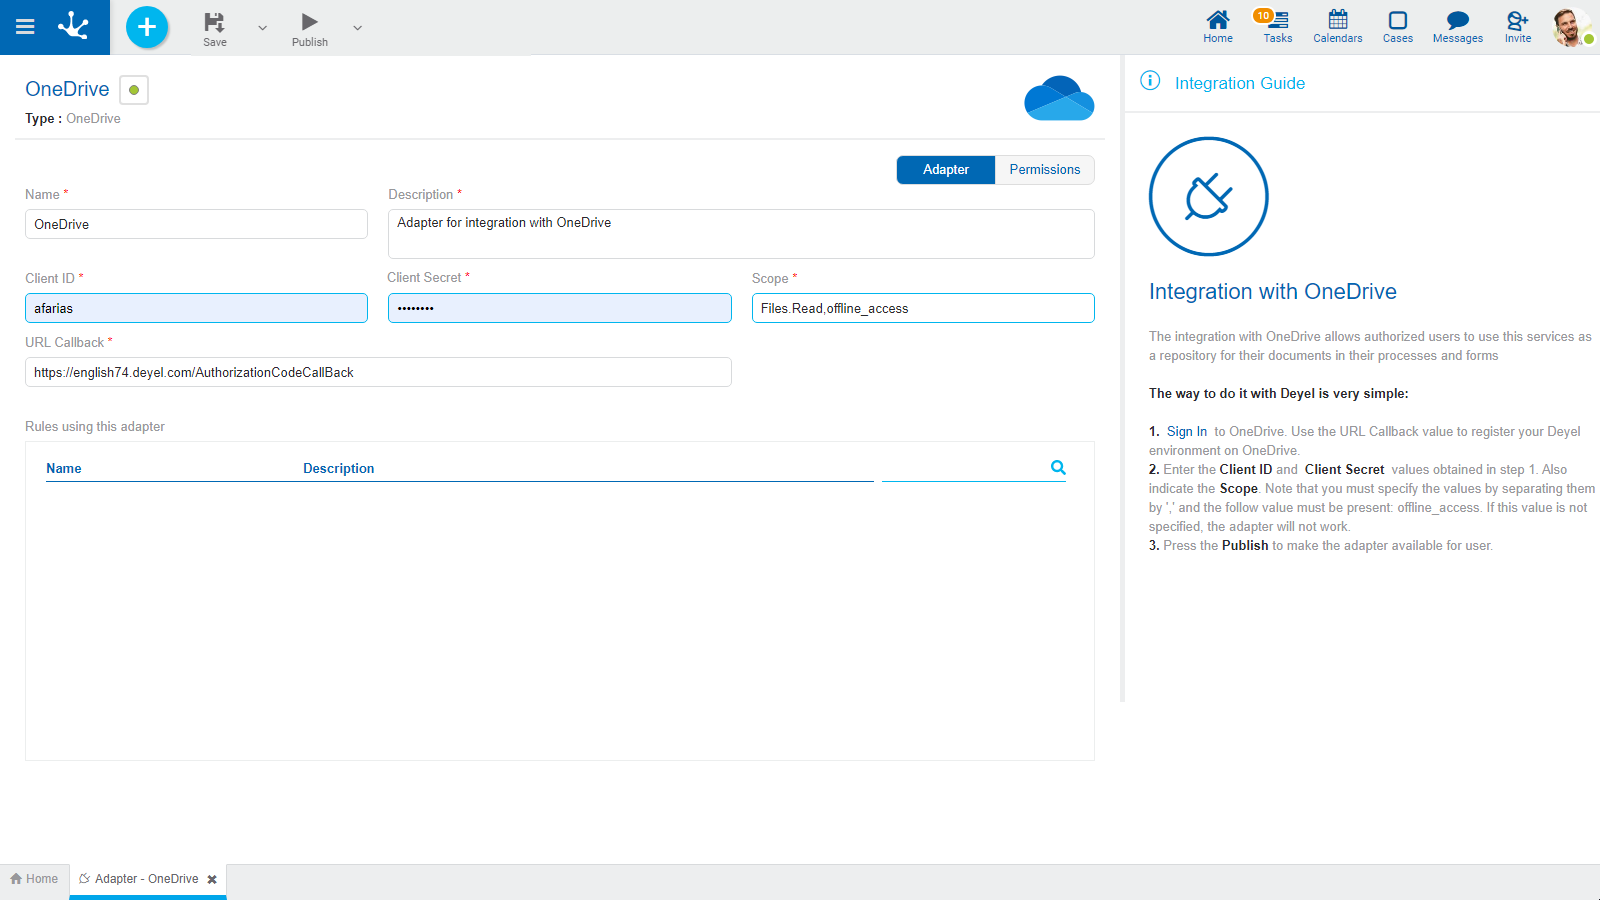Image resolution: width=1600 pixels, height=900 pixels.
Task: Sort rules by the Name column header
Action: point(64,468)
